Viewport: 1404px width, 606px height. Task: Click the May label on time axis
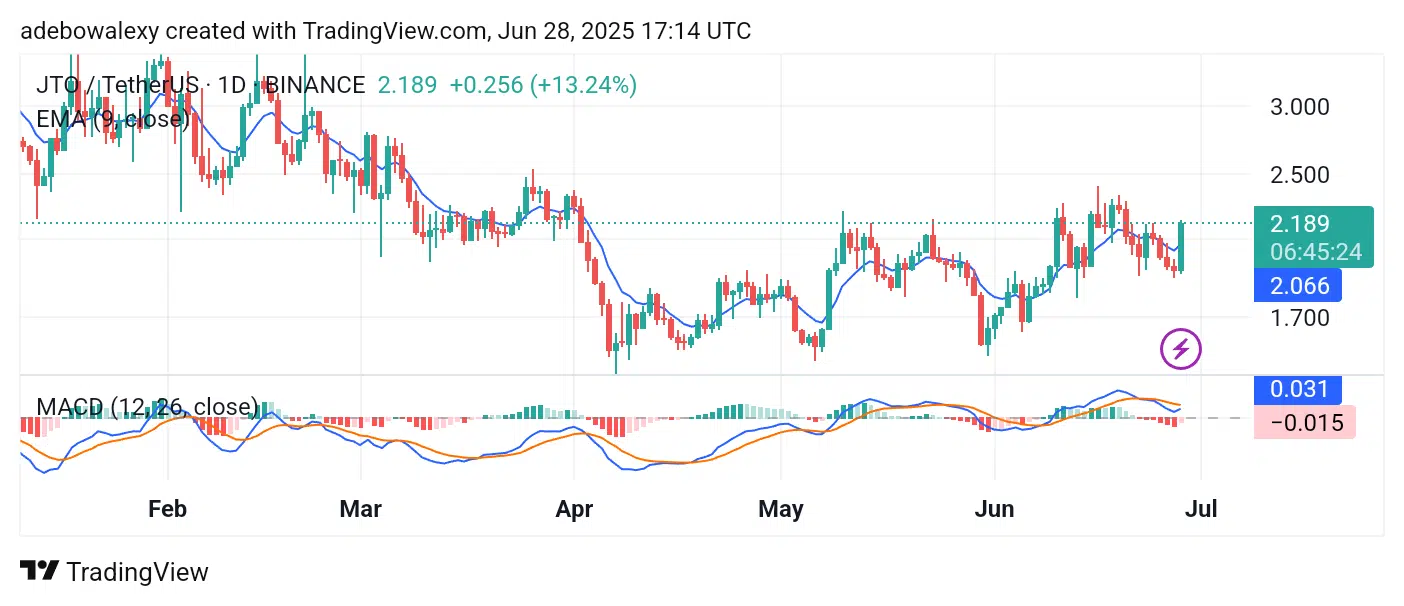click(x=781, y=509)
